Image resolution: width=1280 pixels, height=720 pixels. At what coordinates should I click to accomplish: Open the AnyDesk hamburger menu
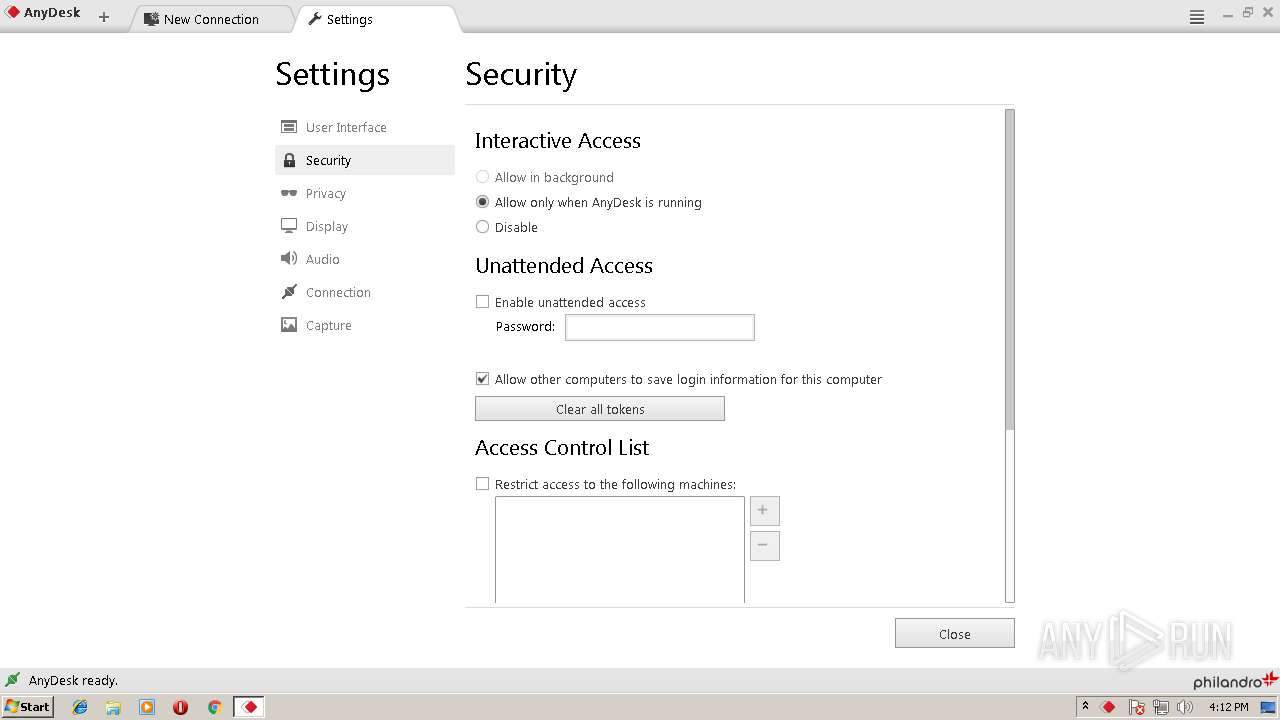click(x=1197, y=17)
